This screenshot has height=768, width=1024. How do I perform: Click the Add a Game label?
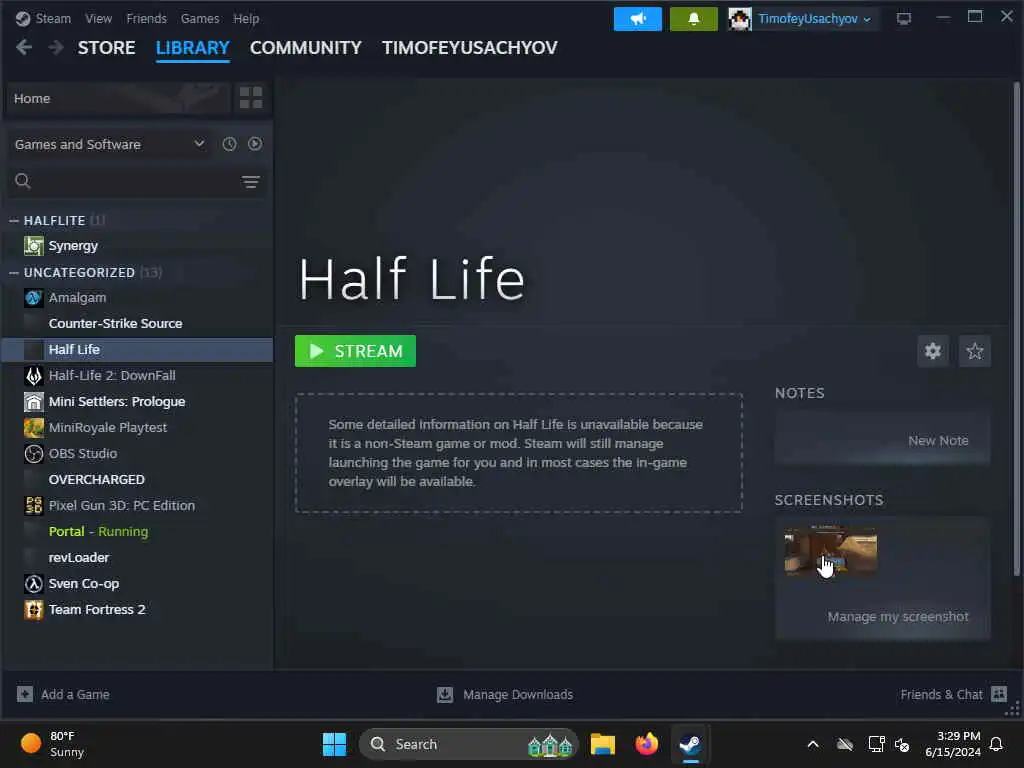pos(75,694)
